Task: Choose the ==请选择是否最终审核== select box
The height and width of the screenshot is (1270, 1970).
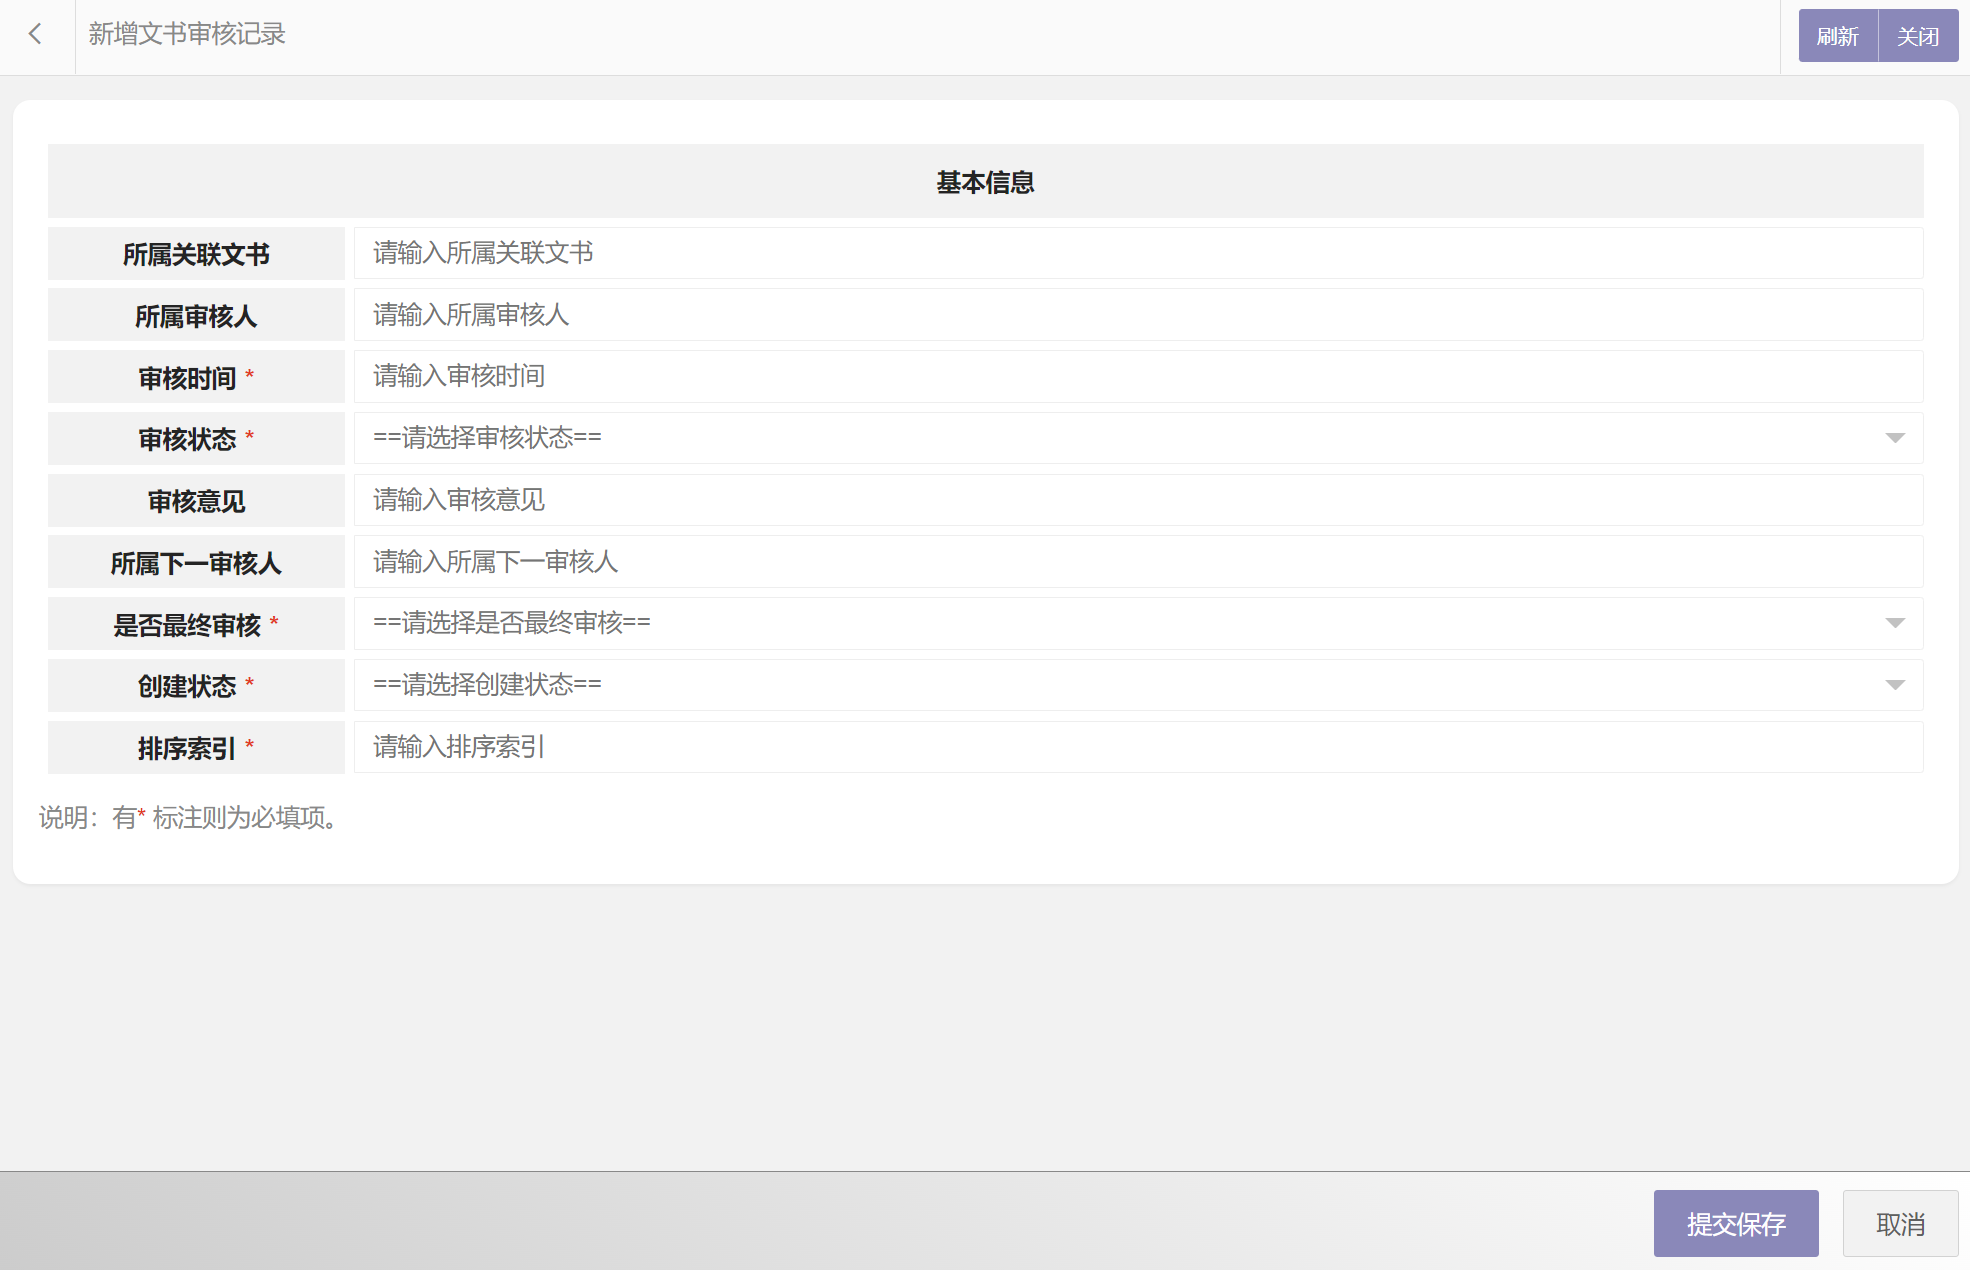Action: [x=1100, y=623]
